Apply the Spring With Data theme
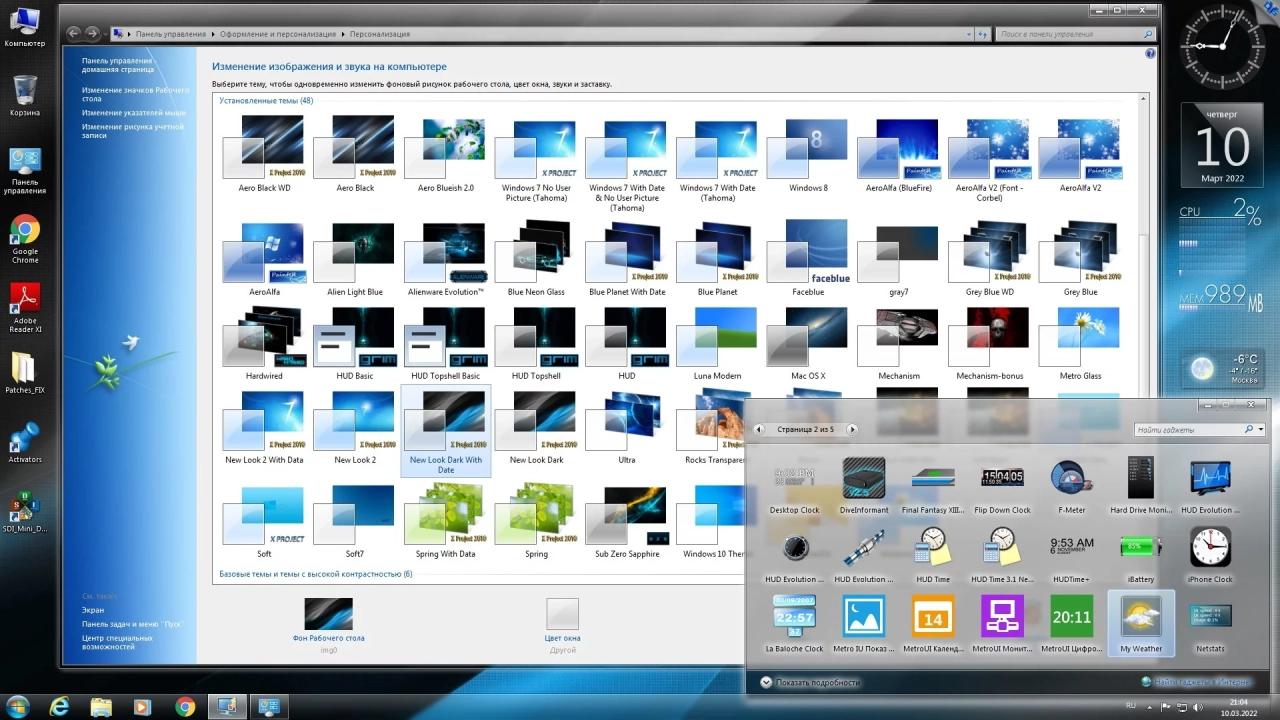This screenshot has width=1280, height=720. pos(446,521)
